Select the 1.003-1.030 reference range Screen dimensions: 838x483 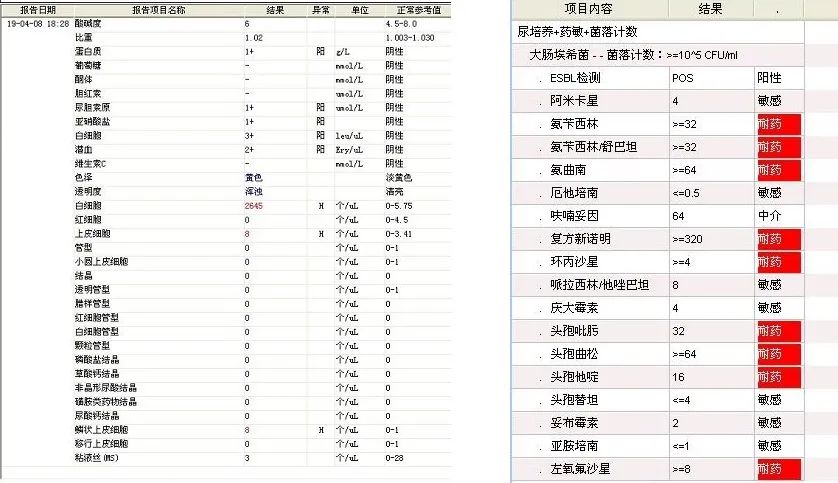tap(410, 38)
